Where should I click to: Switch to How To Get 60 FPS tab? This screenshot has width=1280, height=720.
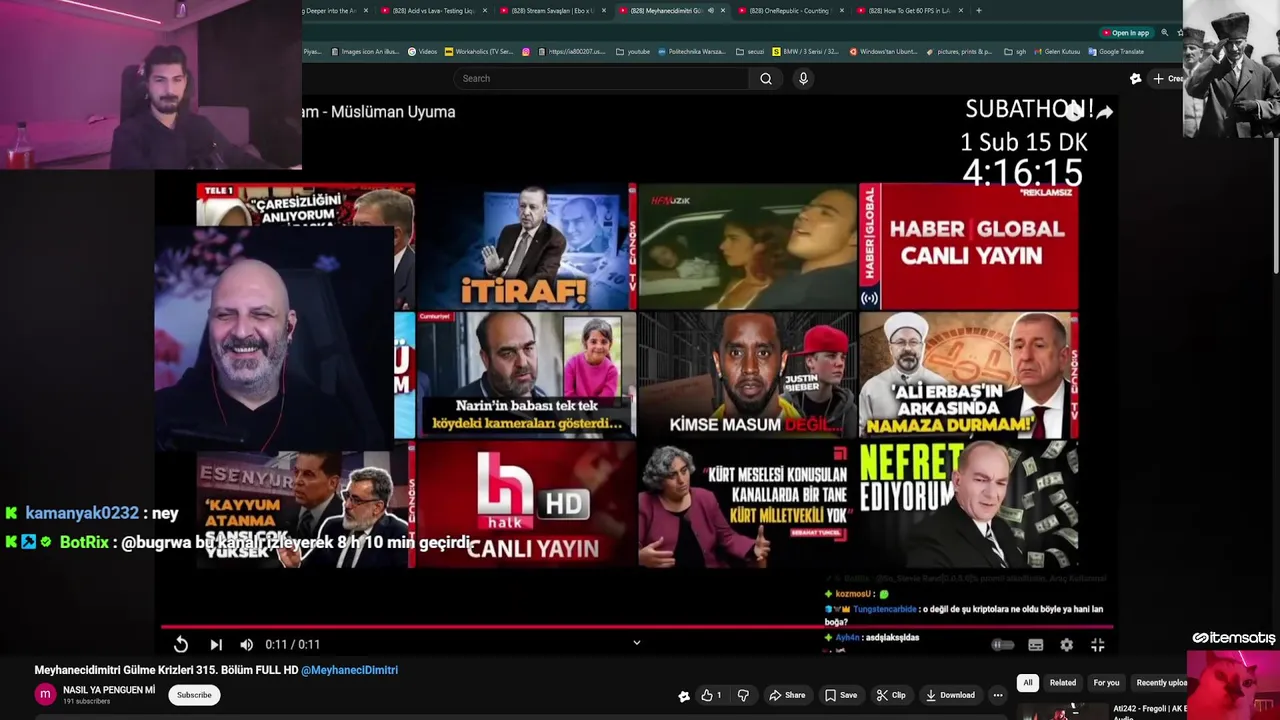910,11
